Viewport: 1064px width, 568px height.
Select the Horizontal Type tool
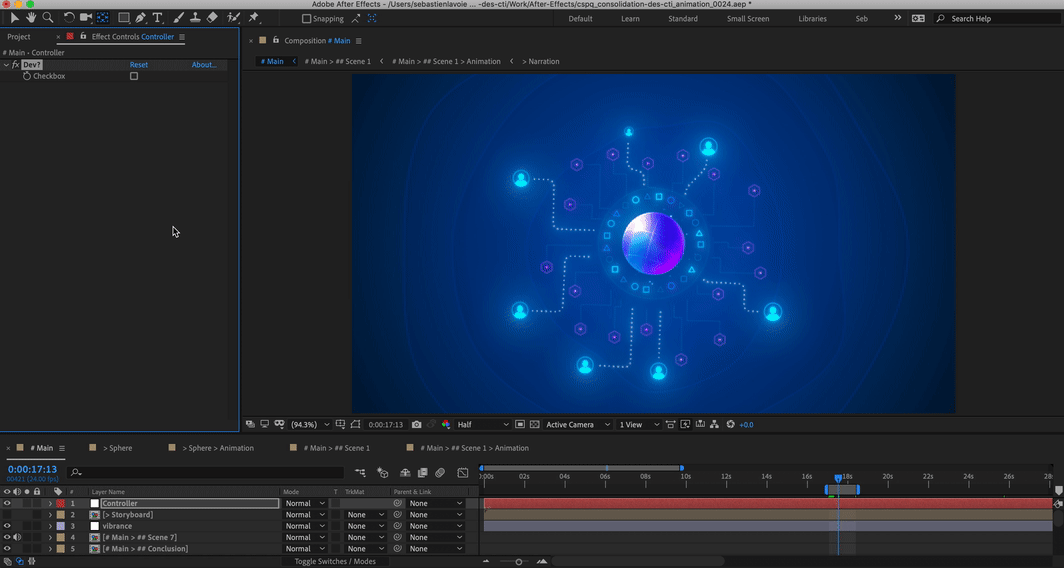(x=157, y=18)
